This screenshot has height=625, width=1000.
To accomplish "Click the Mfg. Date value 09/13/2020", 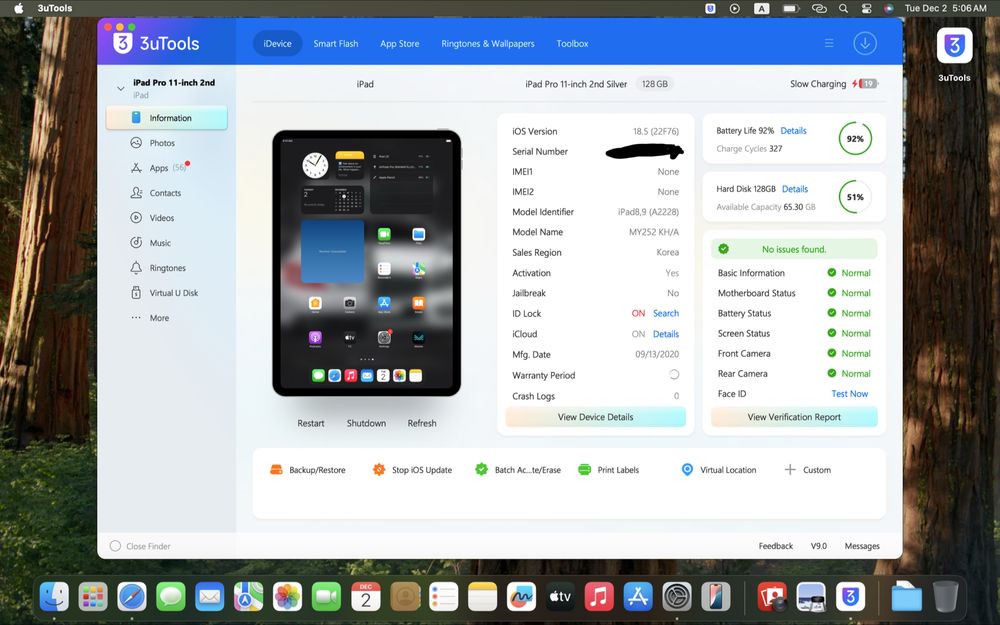I will coord(657,355).
